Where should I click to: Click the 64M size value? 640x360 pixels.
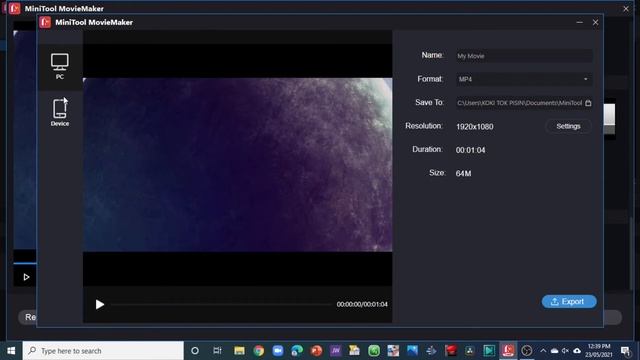point(463,173)
